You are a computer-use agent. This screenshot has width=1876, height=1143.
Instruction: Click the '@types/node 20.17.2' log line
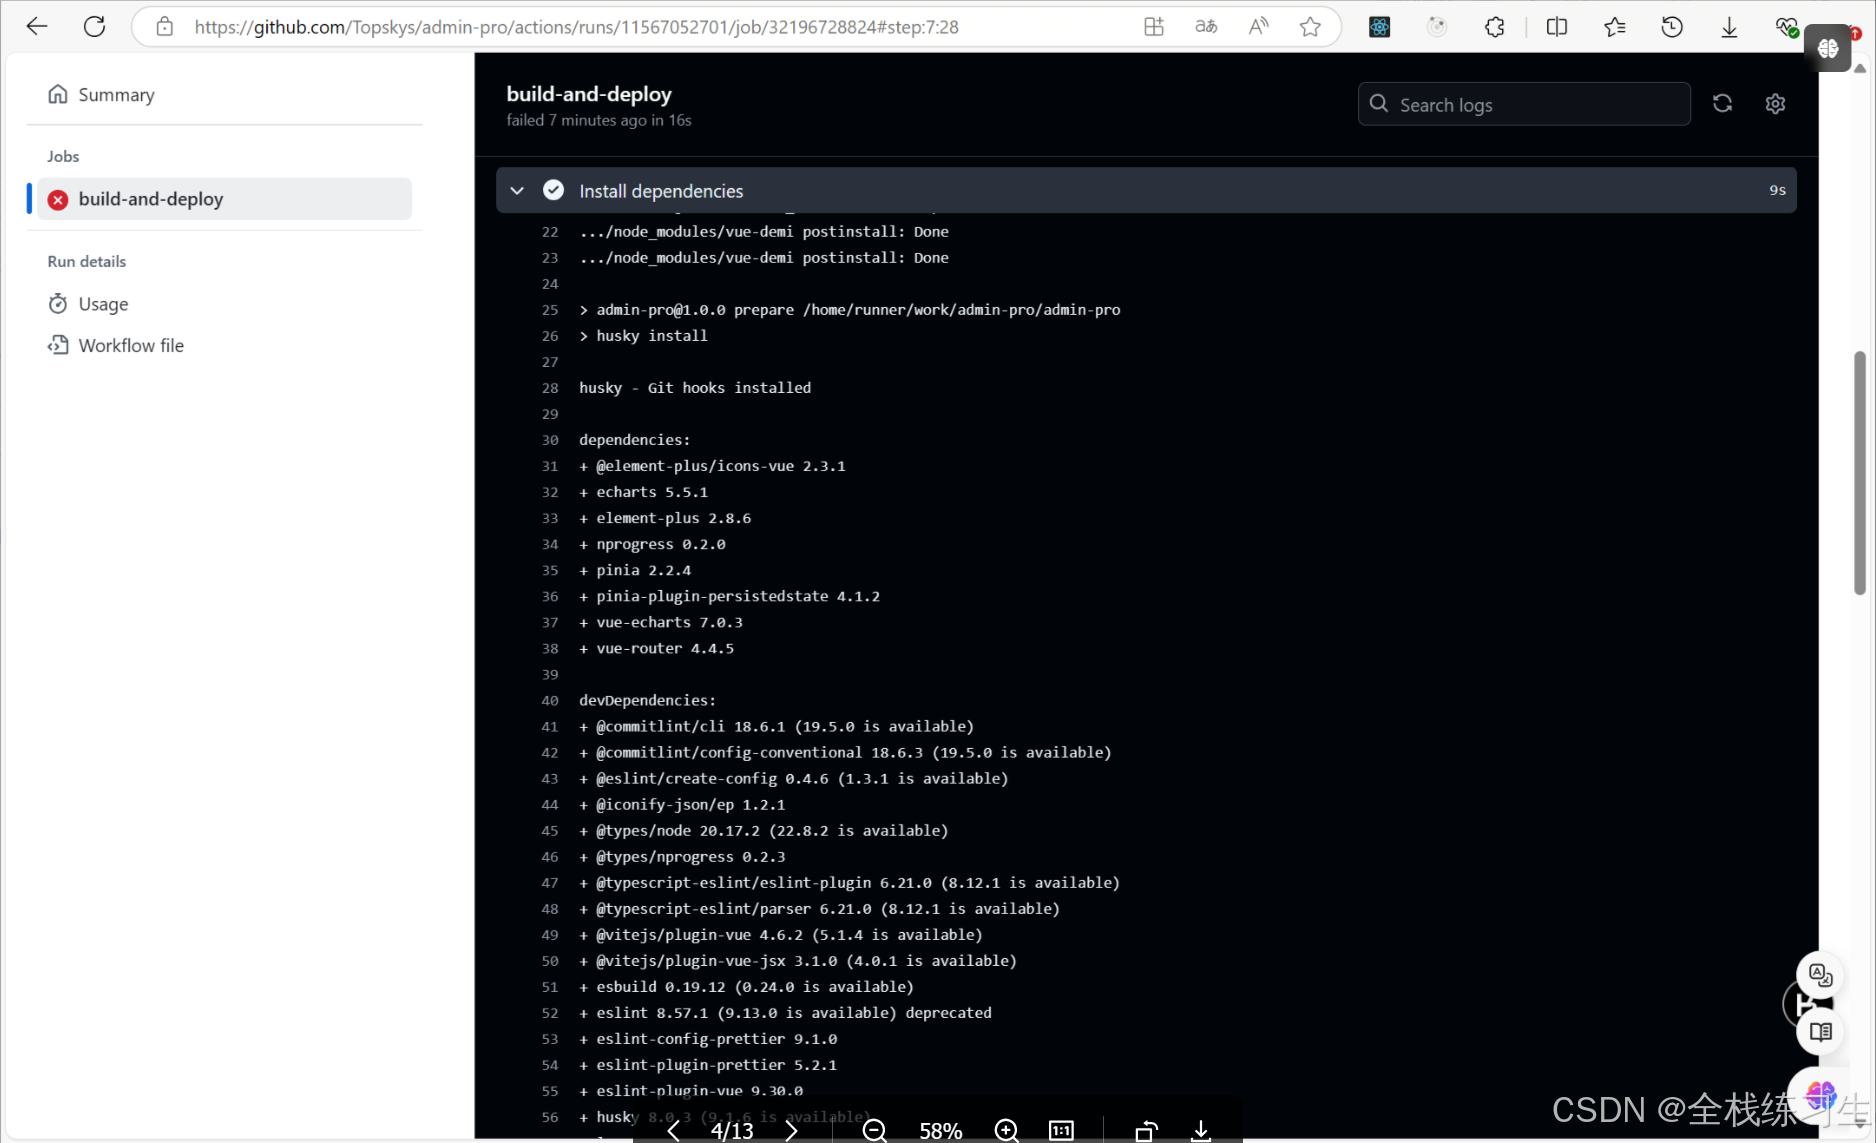click(763, 831)
